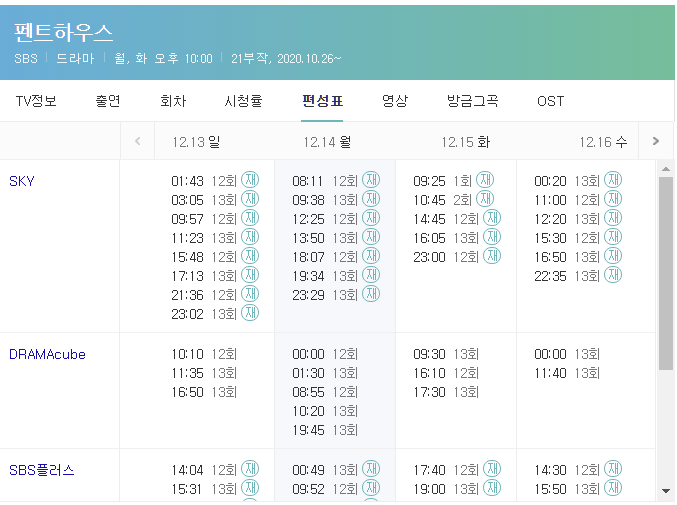The image size is (677, 505).
Task: Select the 12.16 수 date header
Action: click(603, 142)
